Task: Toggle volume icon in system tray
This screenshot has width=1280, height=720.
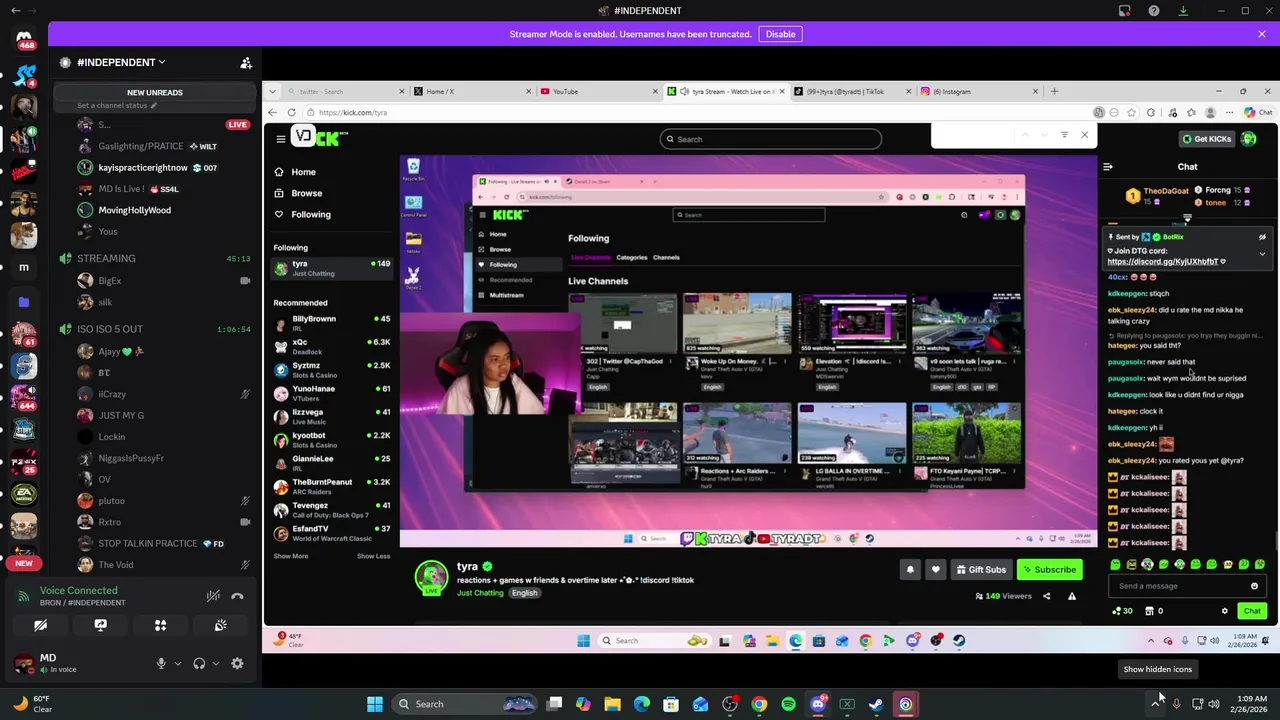Action: (x=1214, y=704)
